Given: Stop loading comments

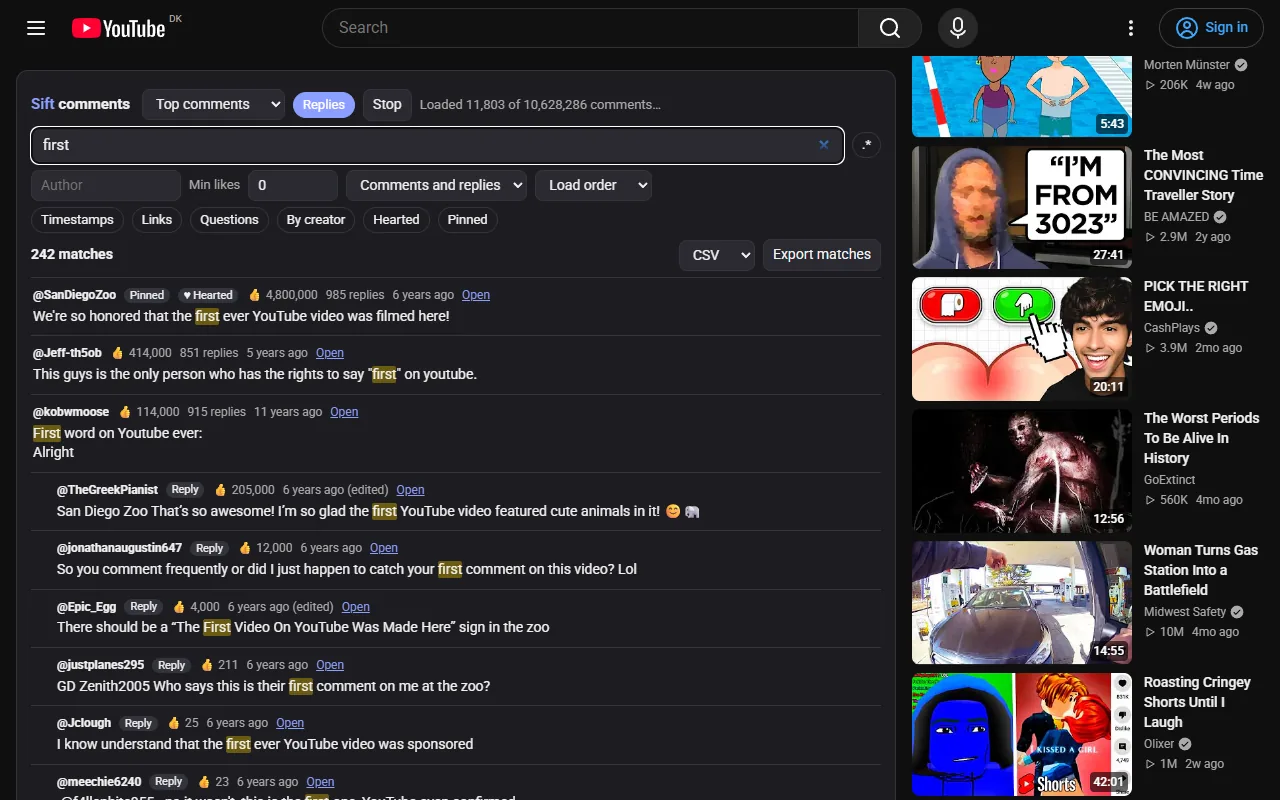Looking at the screenshot, I should (x=387, y=105).
